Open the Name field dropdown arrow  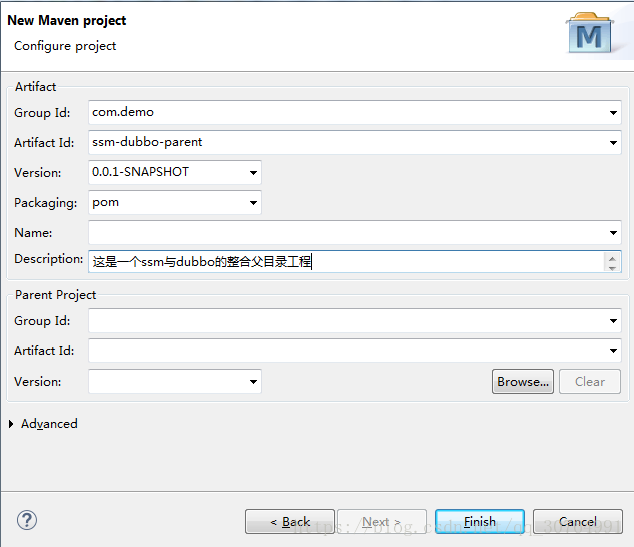tap(613, 233)
